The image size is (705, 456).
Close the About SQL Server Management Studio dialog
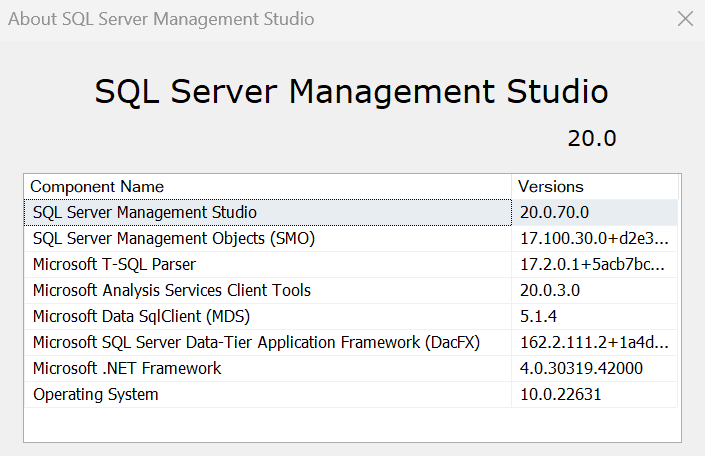click(685, 19)
